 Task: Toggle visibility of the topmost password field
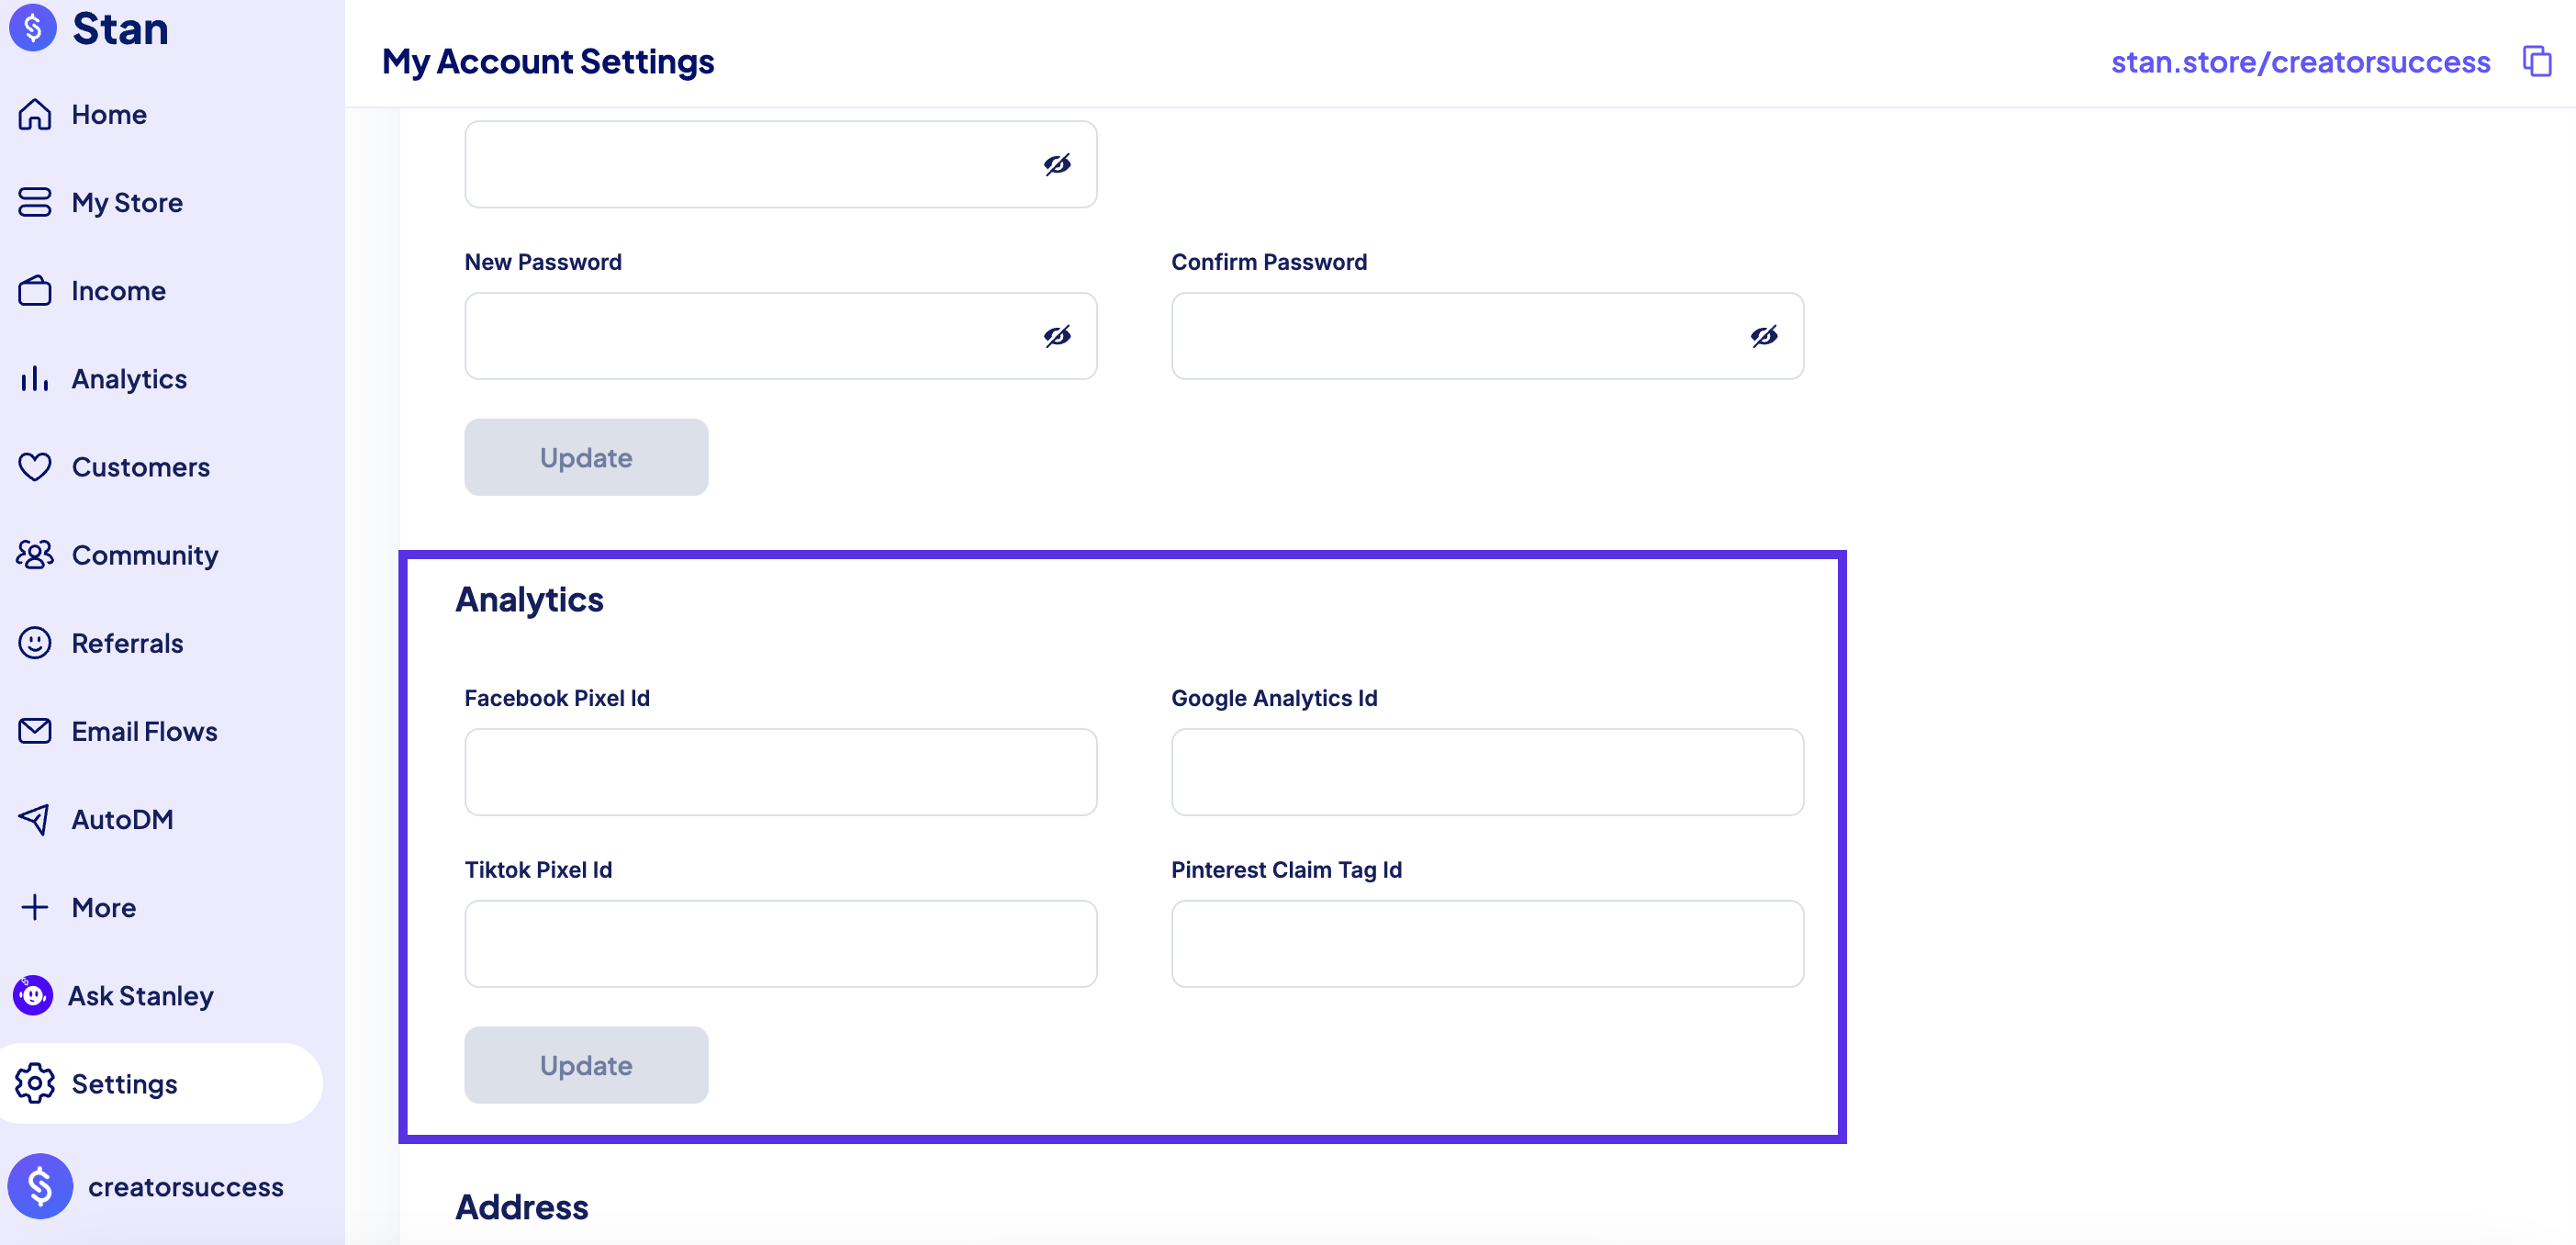pos(1057,164)
